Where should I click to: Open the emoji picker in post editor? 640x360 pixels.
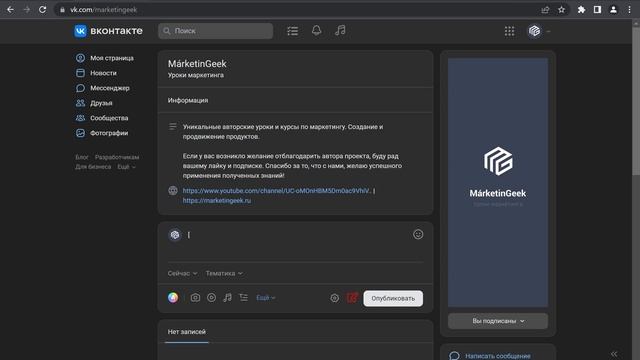point(418,234)
